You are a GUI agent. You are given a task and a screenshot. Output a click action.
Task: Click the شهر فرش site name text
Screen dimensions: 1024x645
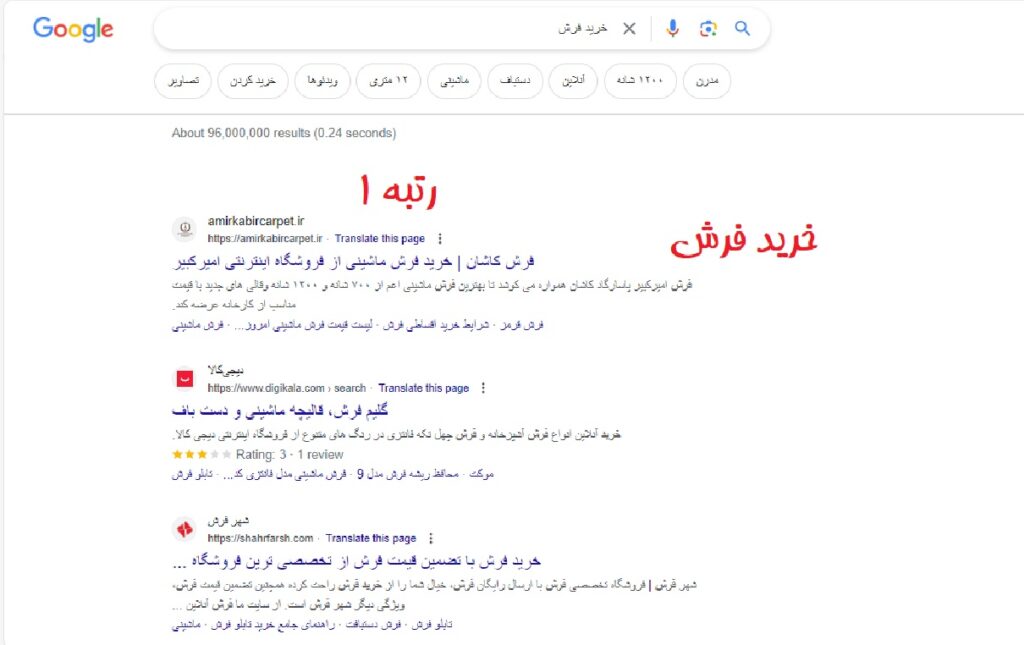pyautogui.click(x=228, y=521)
